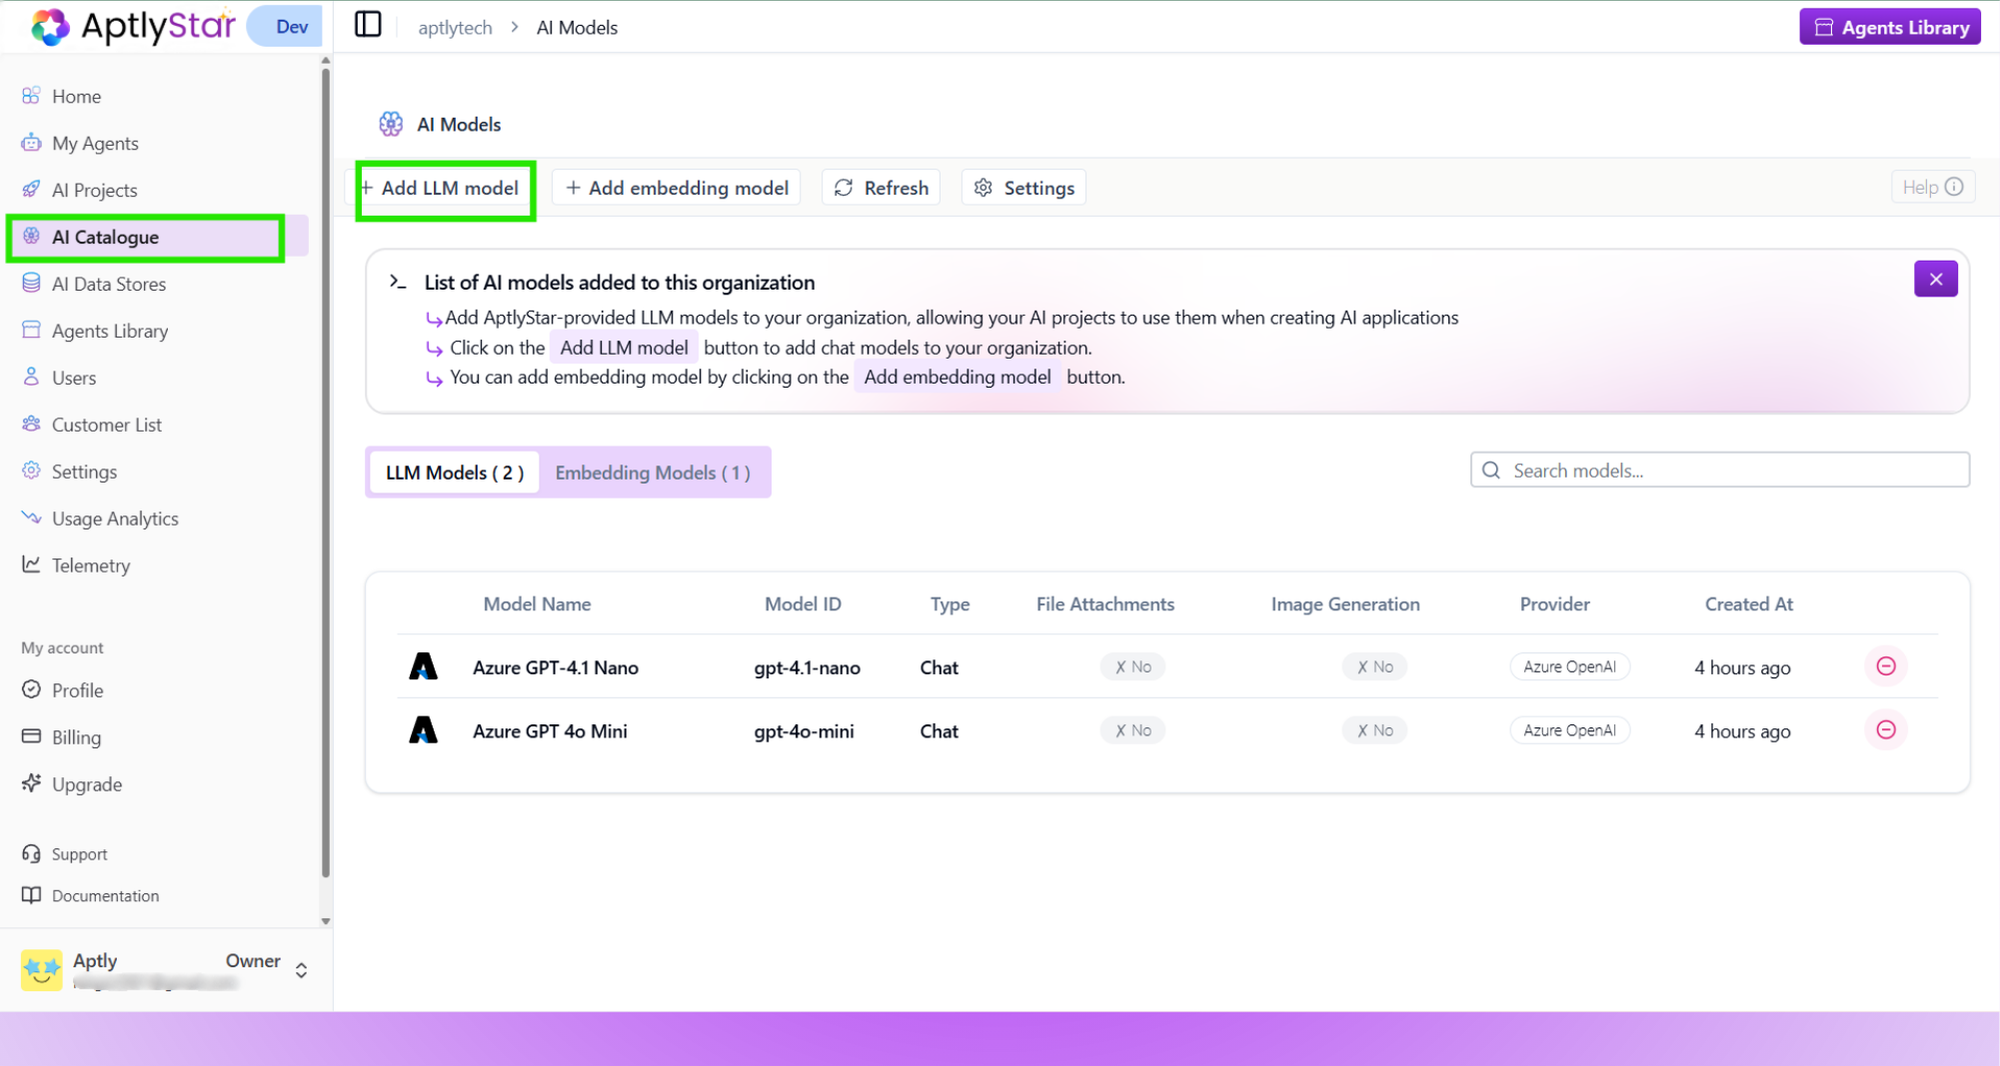
Task: Refresh the models list
Action: [881, 188]
